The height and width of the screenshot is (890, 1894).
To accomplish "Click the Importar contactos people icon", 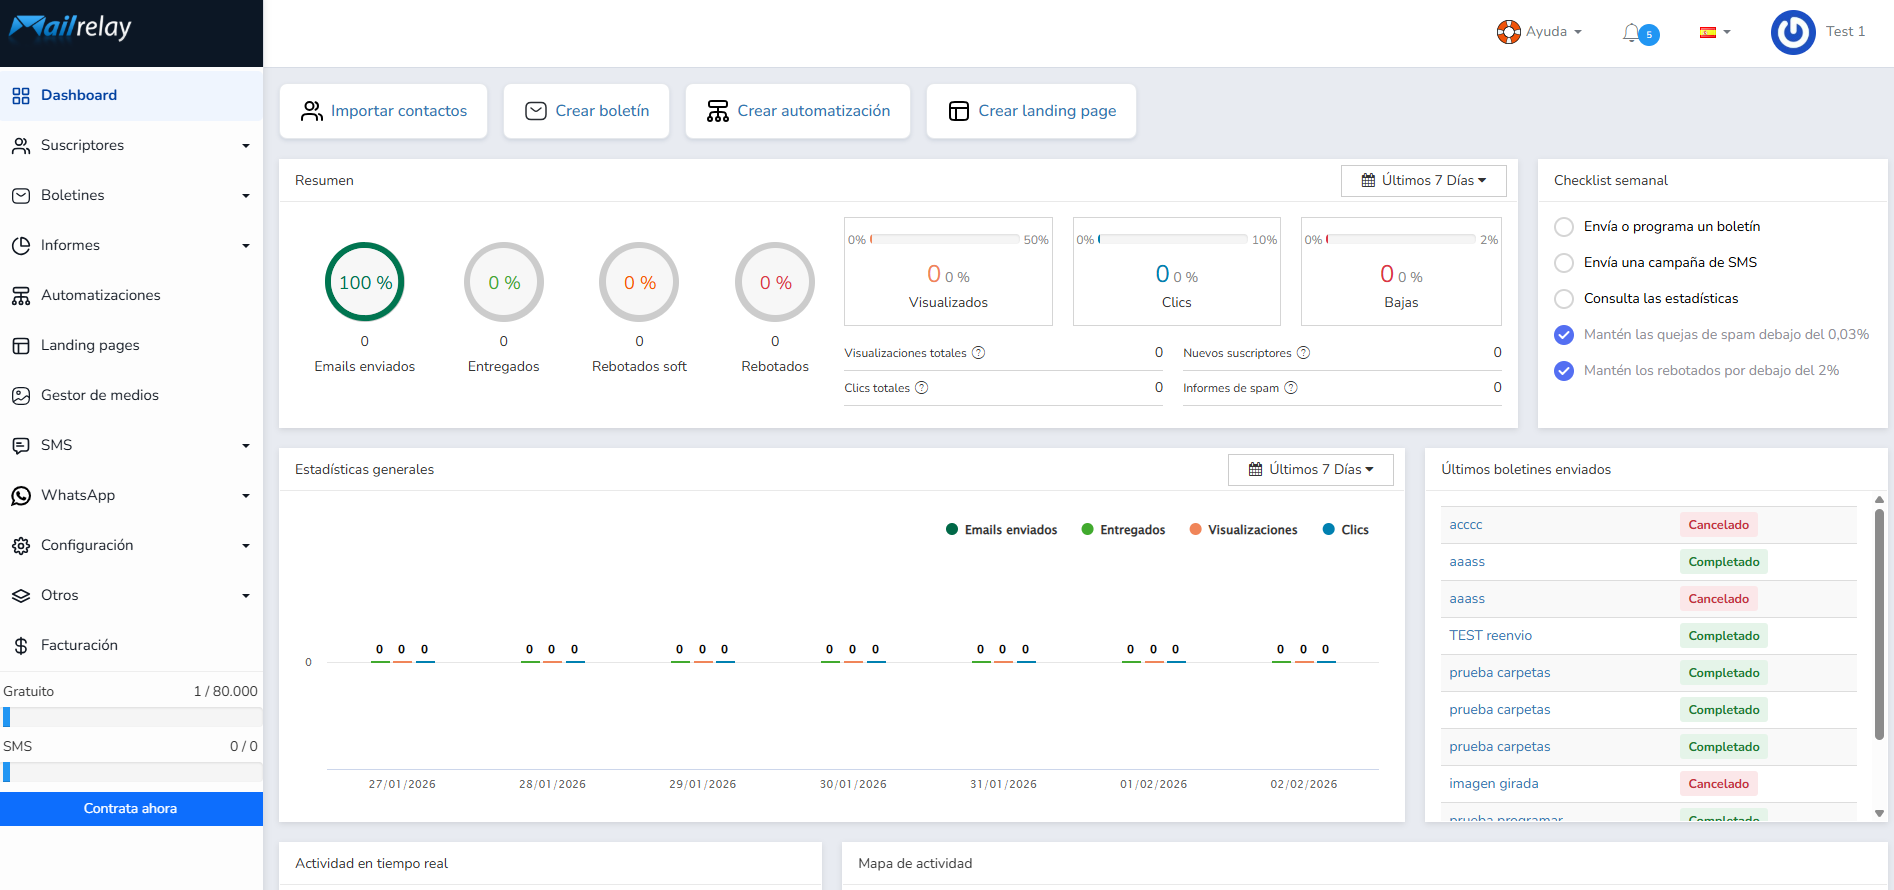I will 312,111.
